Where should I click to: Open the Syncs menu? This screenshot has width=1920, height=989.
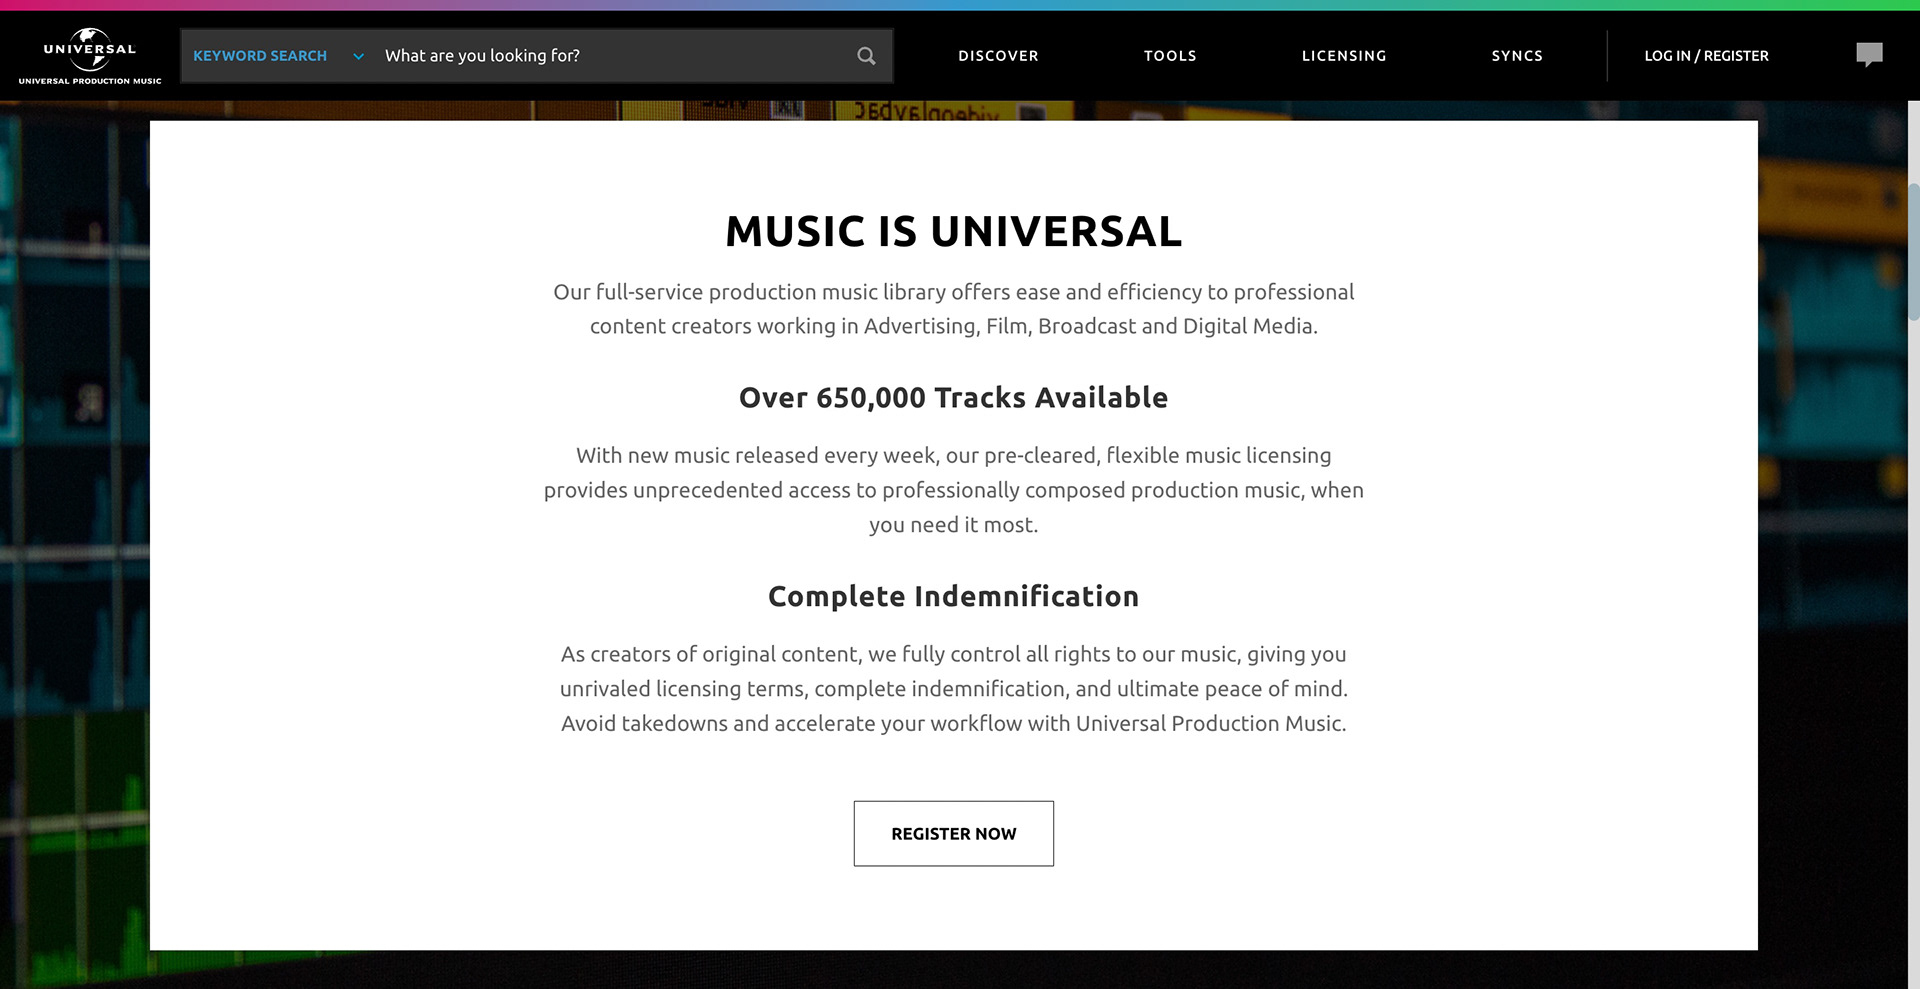click(1517, 56)
